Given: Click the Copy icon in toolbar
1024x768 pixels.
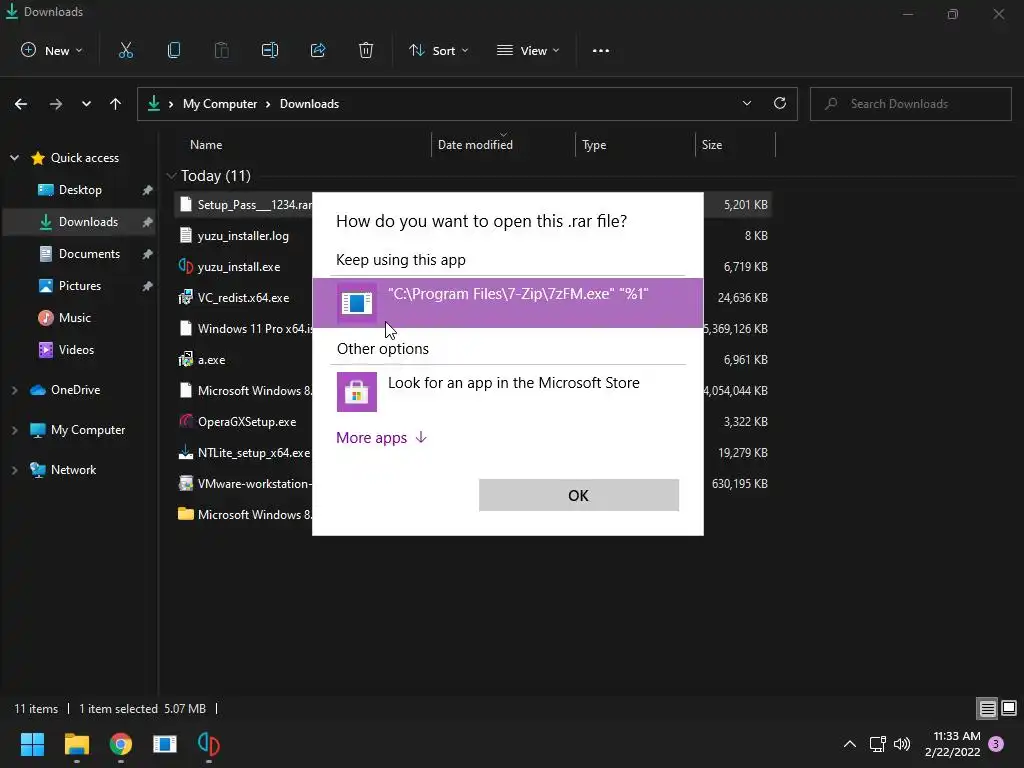Looking at the screenshot, I should click(174, 50).
